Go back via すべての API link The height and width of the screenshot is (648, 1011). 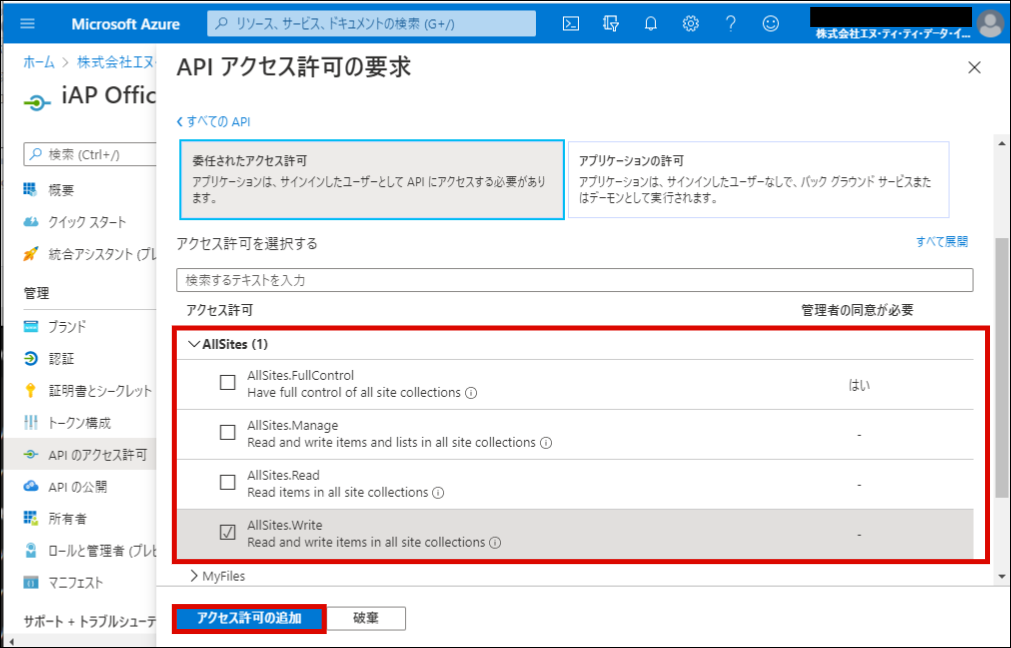pos(213,122)
